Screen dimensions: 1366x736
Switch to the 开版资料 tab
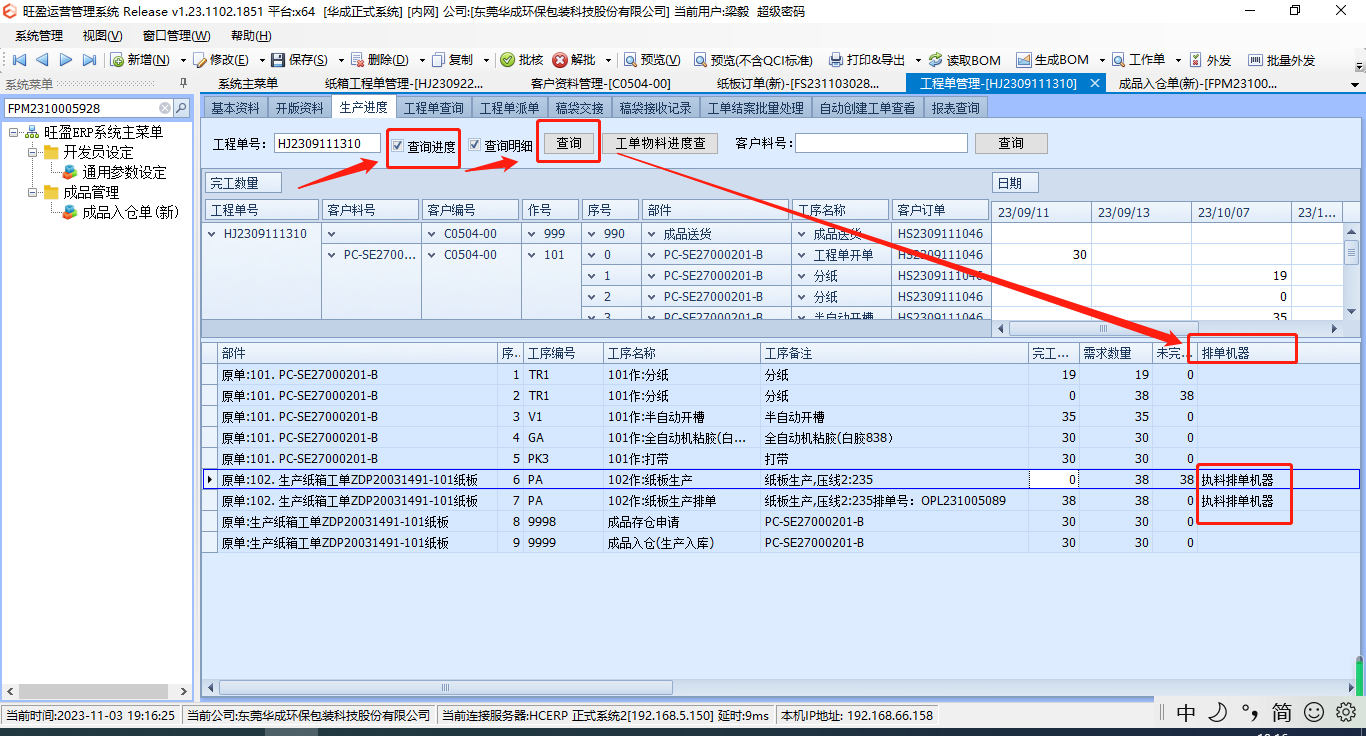(x=300, y=108)
